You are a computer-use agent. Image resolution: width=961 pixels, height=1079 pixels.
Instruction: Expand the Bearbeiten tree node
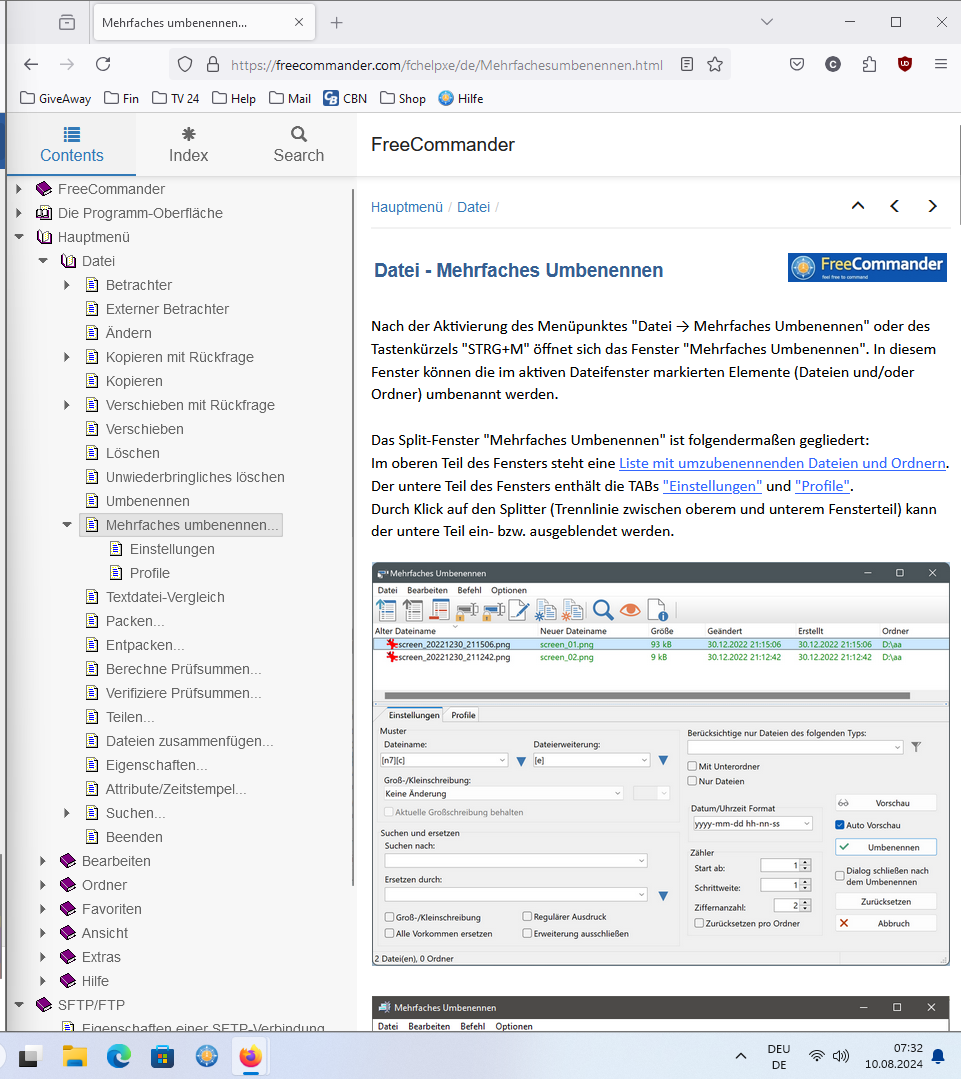[x=43, y=861]
